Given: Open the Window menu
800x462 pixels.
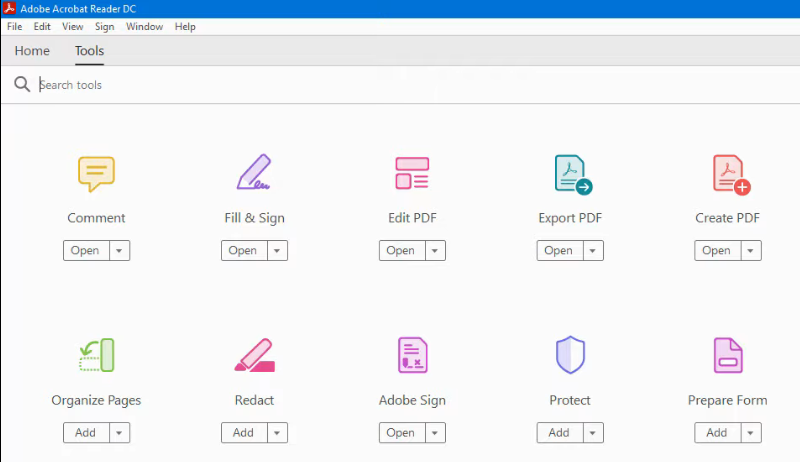Looking at the screenshot, I should (x=144, y=27).
